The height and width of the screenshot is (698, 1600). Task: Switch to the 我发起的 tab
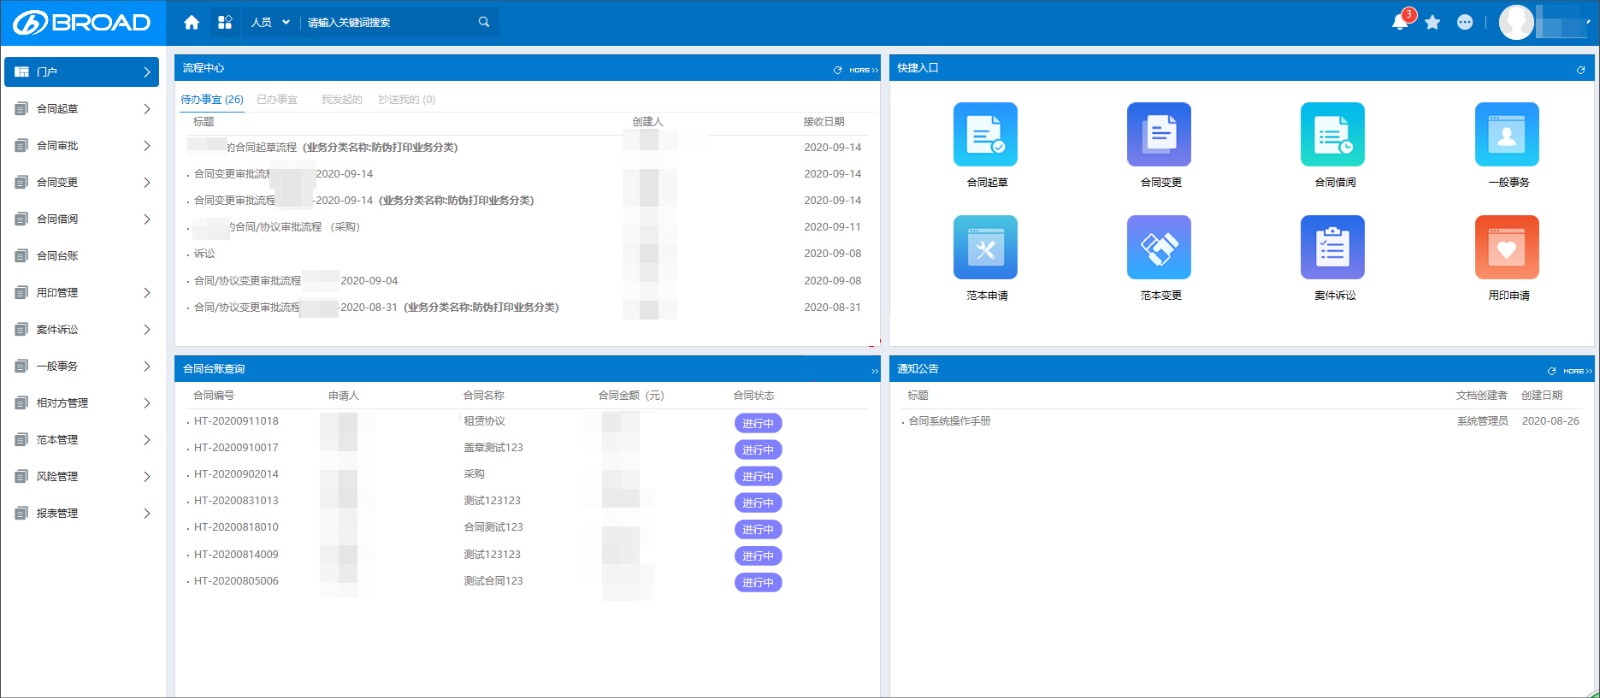point(342,99)
